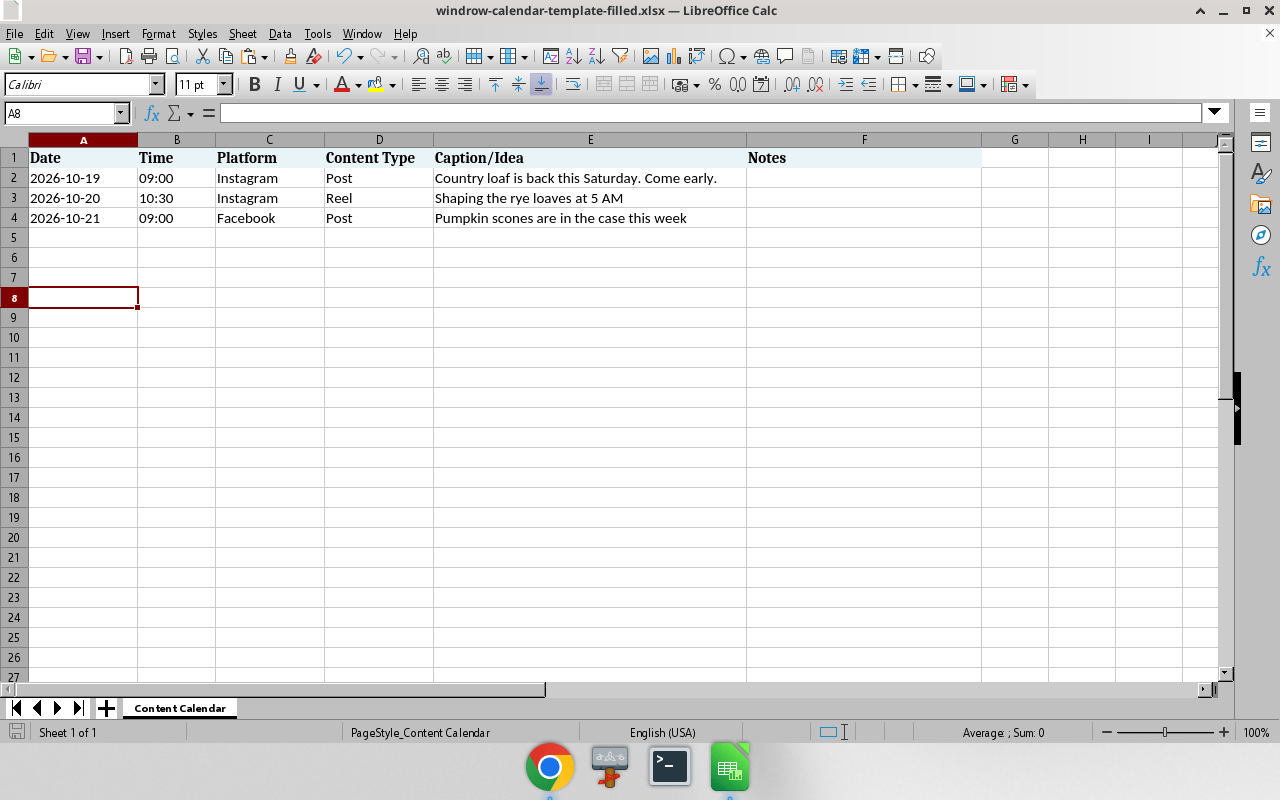Open the font color dropdown arrow
The height and width of the screenshot is (800, 1280).
click(x=358, y=85)
